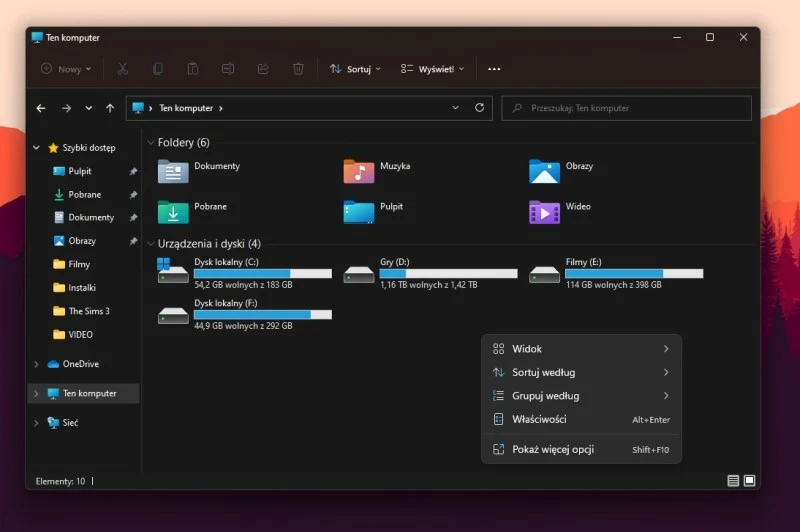
Task: Click the Delete trash icon in toolbar
Action: pos(298,69)
